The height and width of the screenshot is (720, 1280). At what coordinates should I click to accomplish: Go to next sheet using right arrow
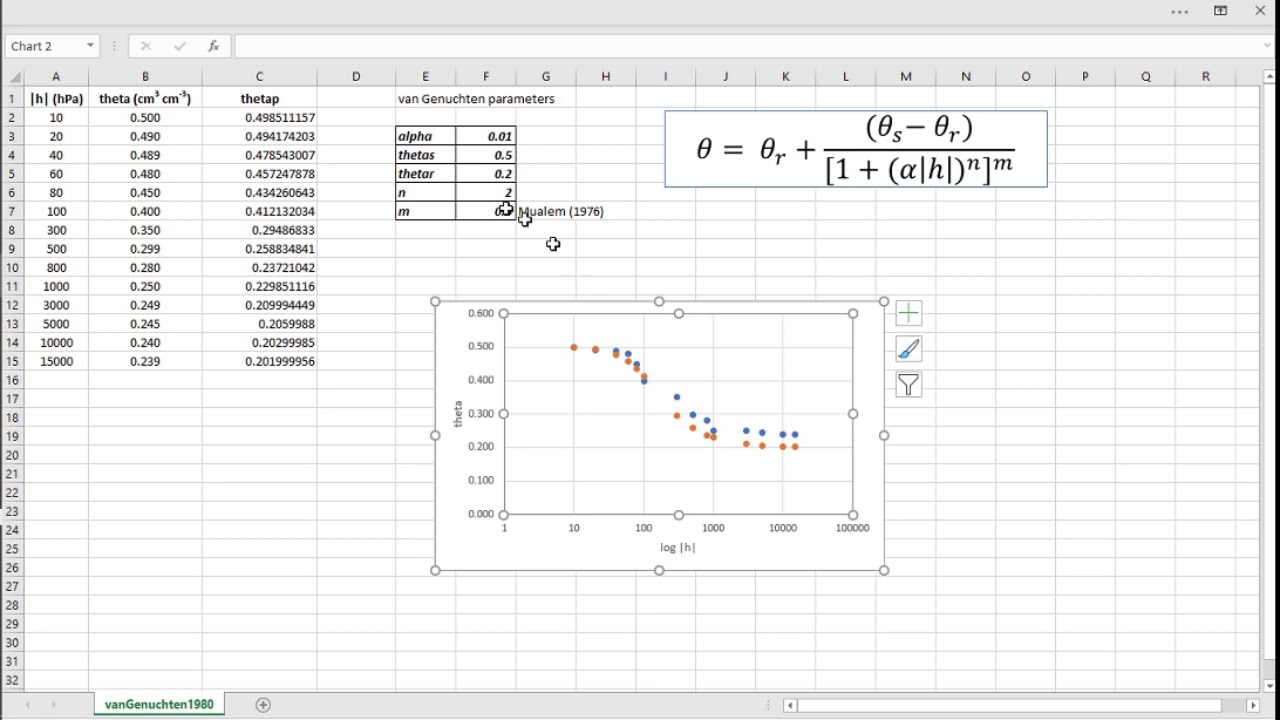tap(54, 705)
